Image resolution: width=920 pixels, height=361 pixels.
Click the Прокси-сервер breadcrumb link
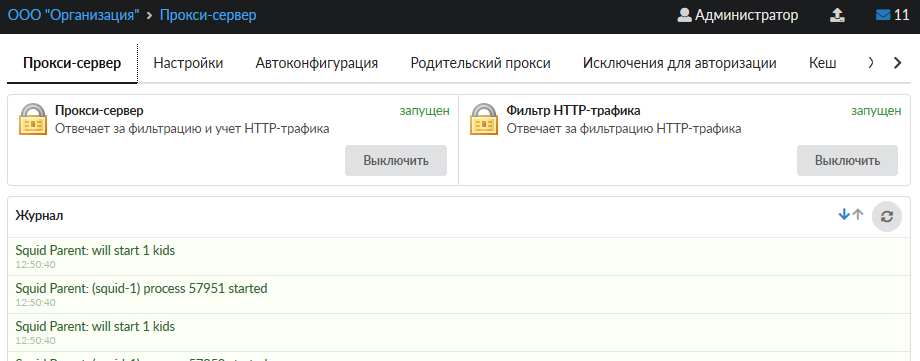208,15
